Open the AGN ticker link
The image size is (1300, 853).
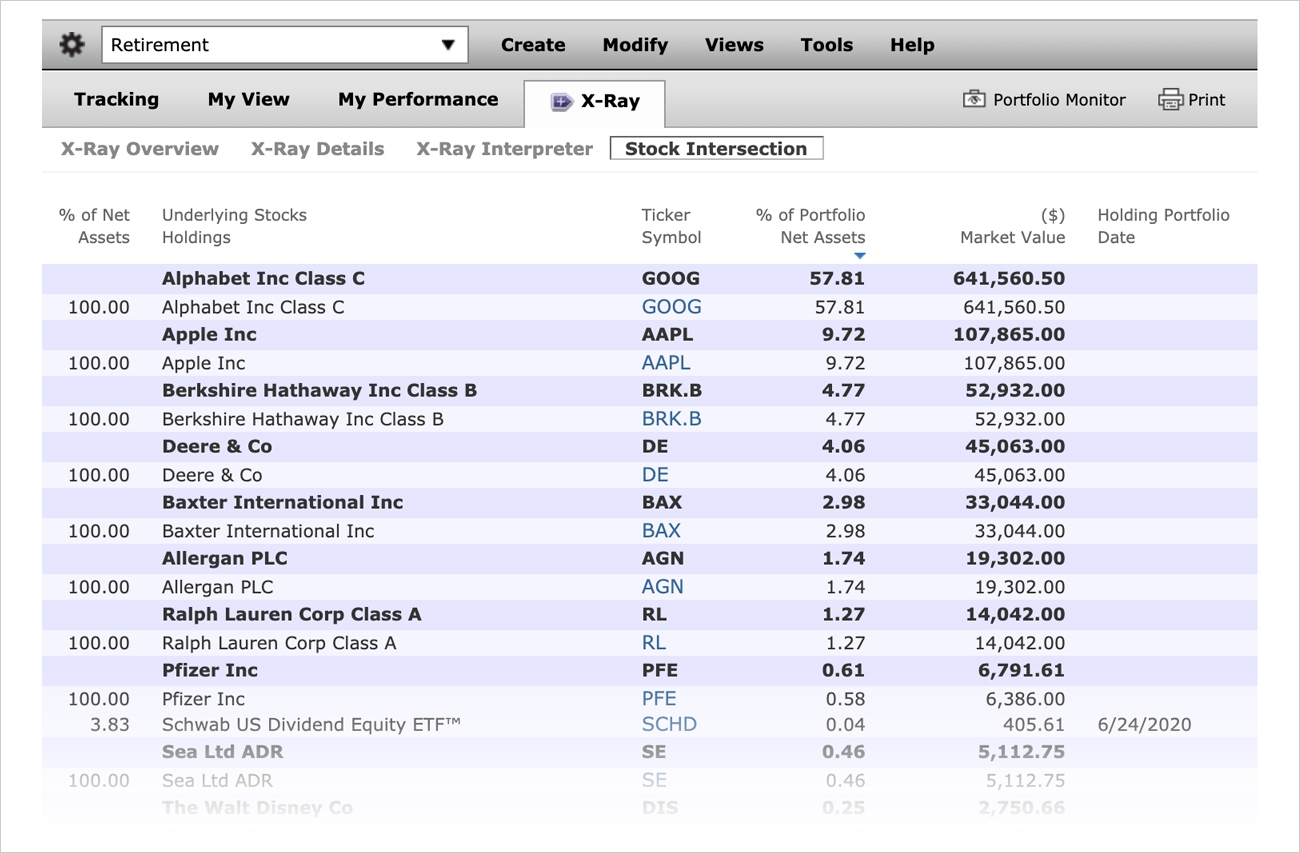(x=663, y=587)
